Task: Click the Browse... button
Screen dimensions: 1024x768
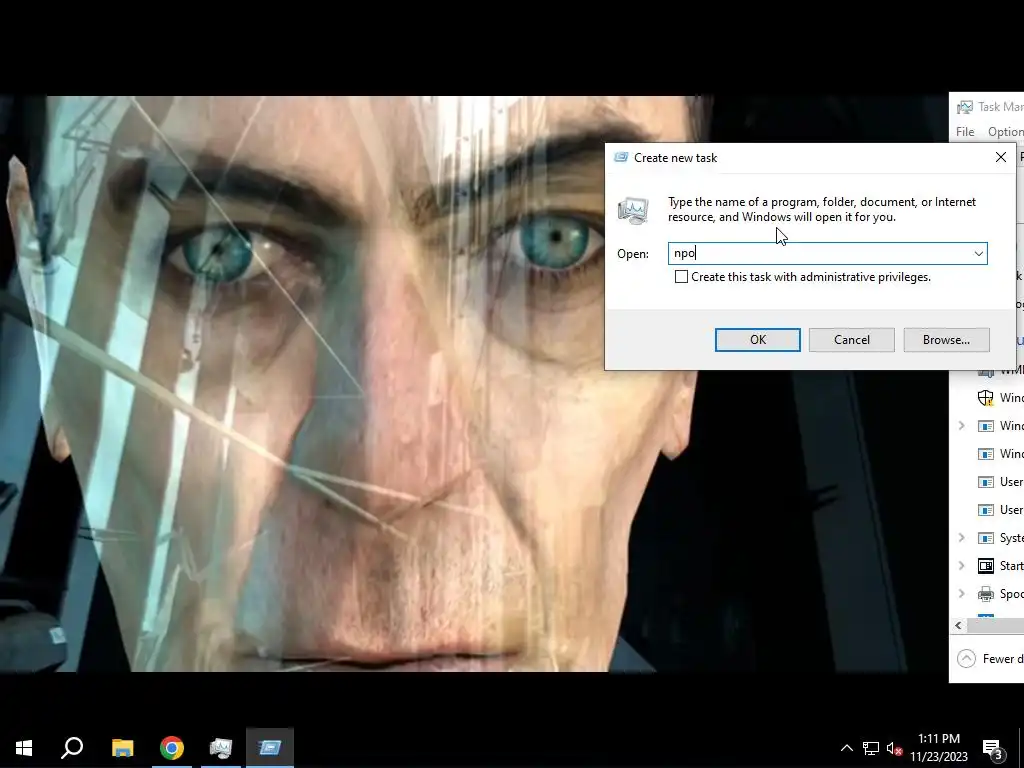Action: coord(946,340)
